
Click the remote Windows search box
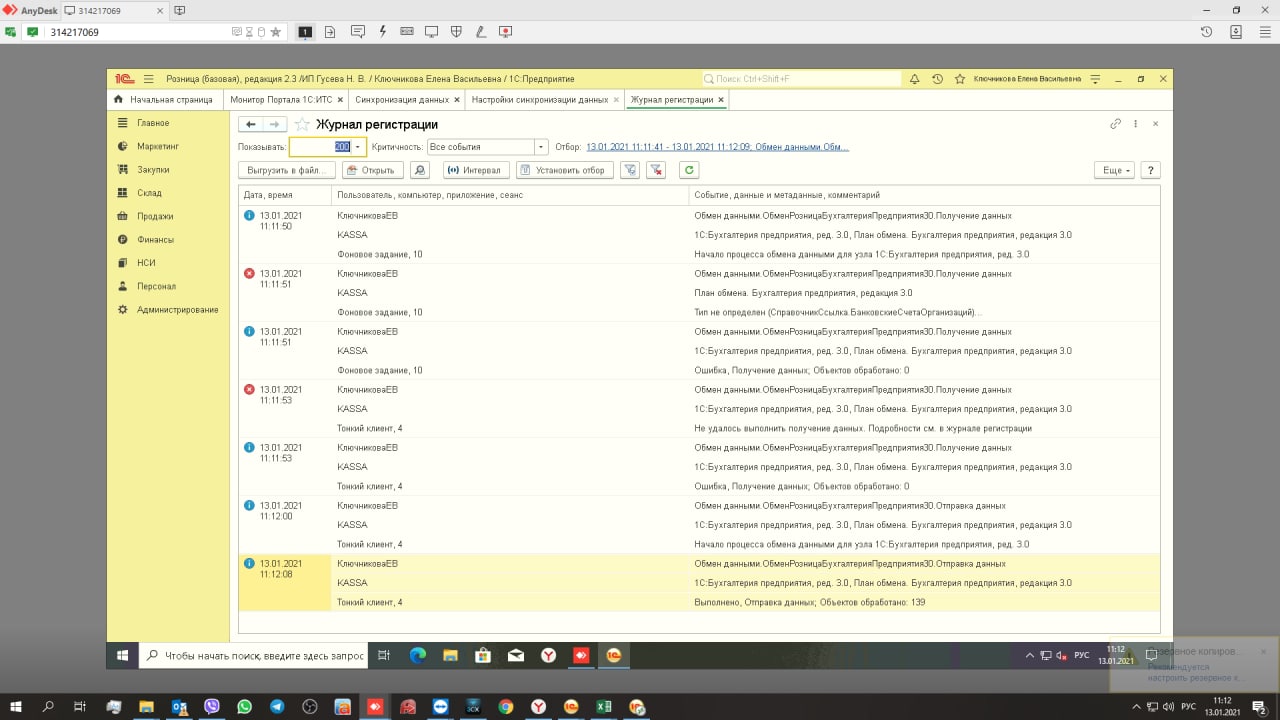coord(253,655)
